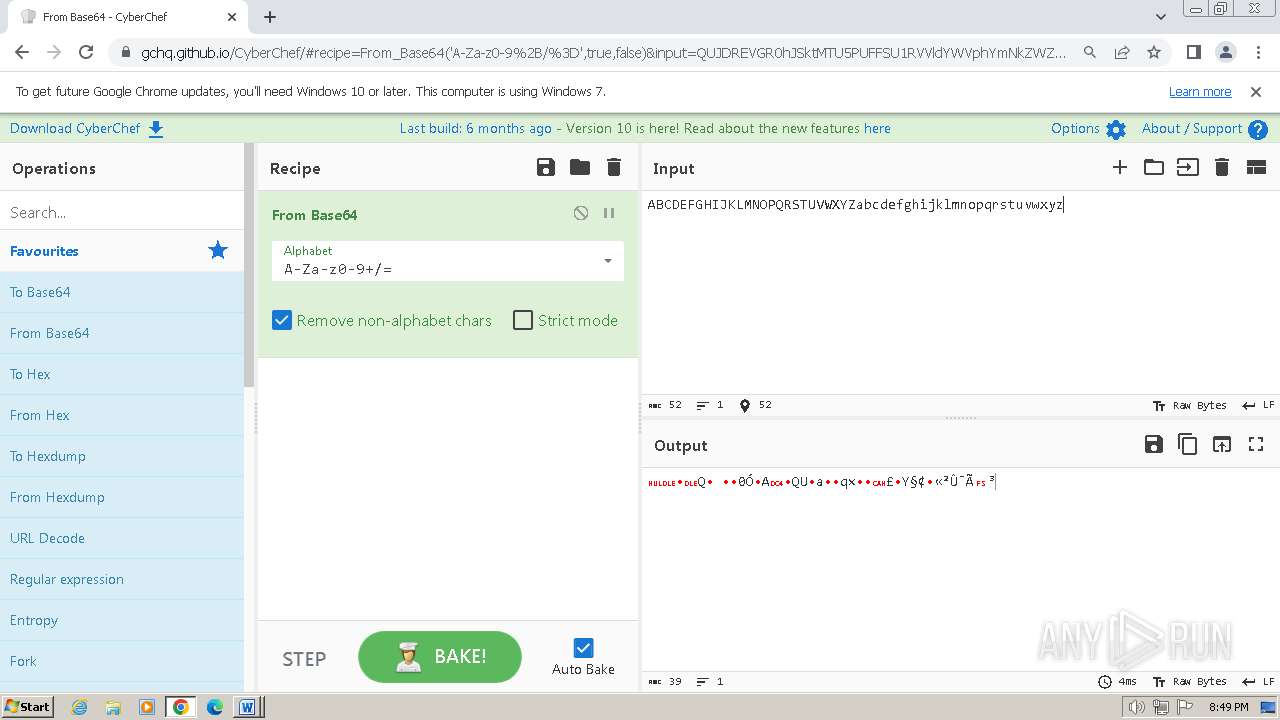Clear input and output trash icon

coord(1222,168)
